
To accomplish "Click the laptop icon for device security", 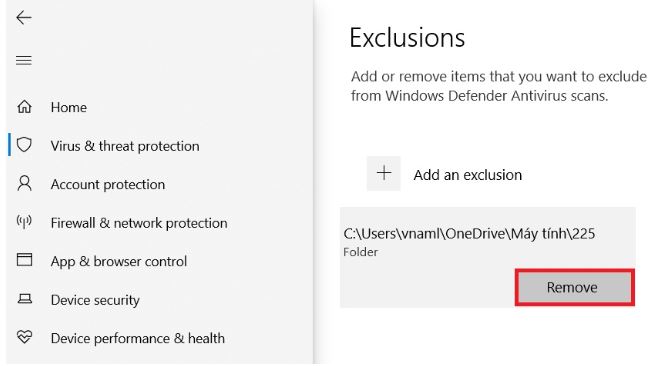I will pos(24,299).
